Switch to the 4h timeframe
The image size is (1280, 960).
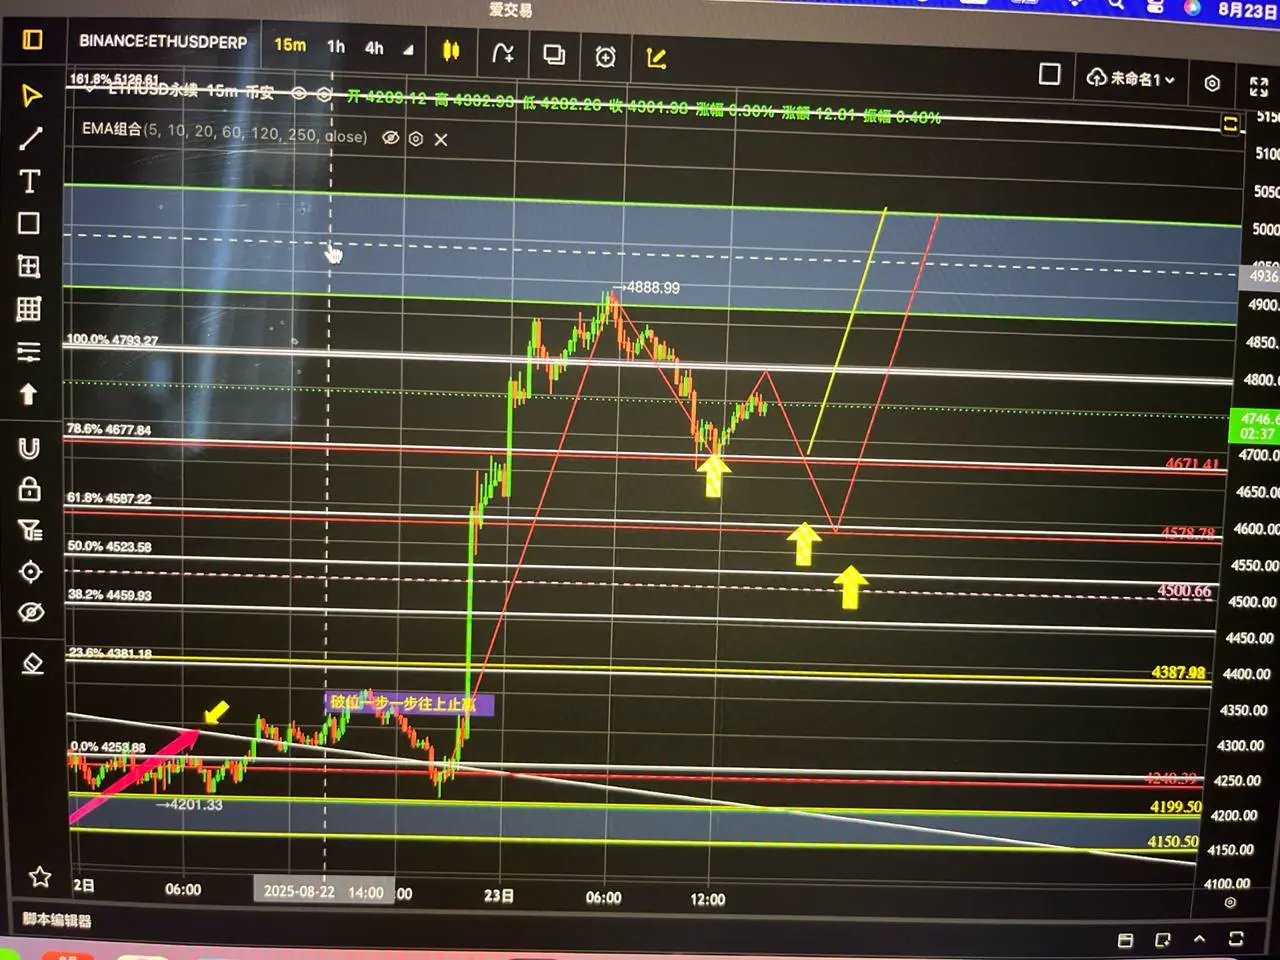click(x=374, y=48)
